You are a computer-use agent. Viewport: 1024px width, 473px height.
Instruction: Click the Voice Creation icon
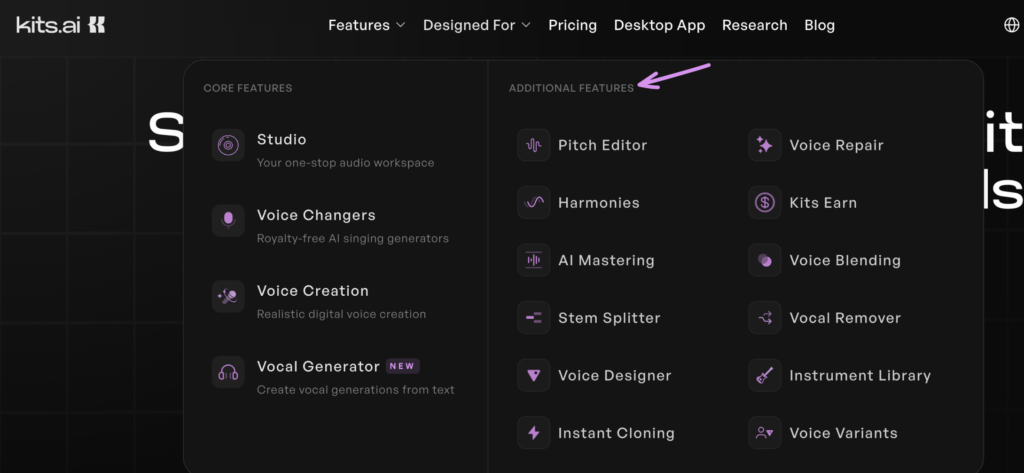228,297
